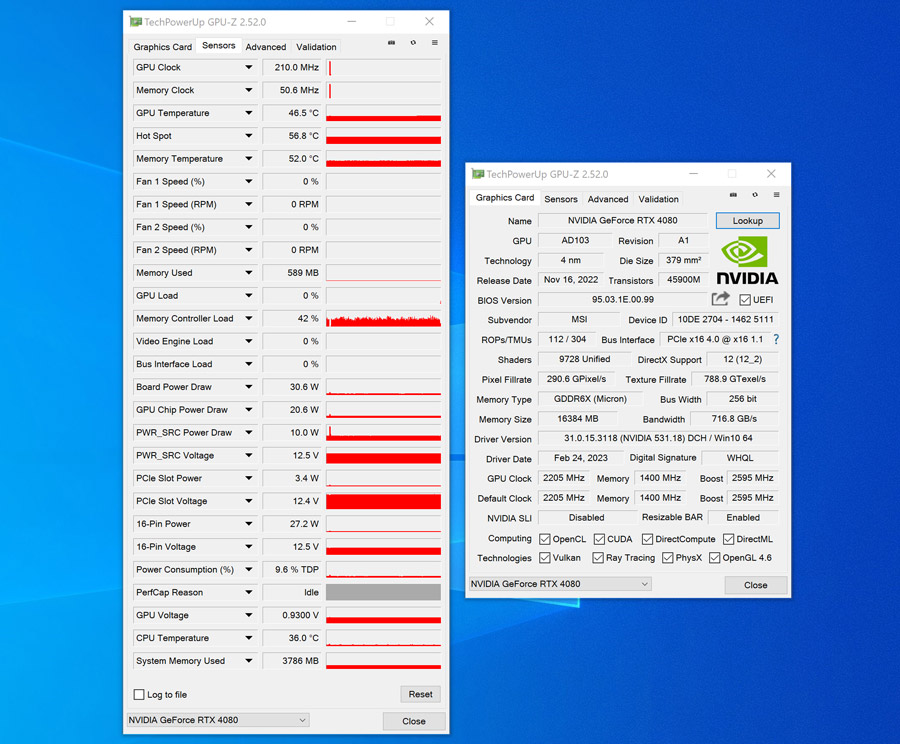Click the Bus Interface question mark
Image resolution: width=900 pixels, height=744 pixels.
pos(776,339)
